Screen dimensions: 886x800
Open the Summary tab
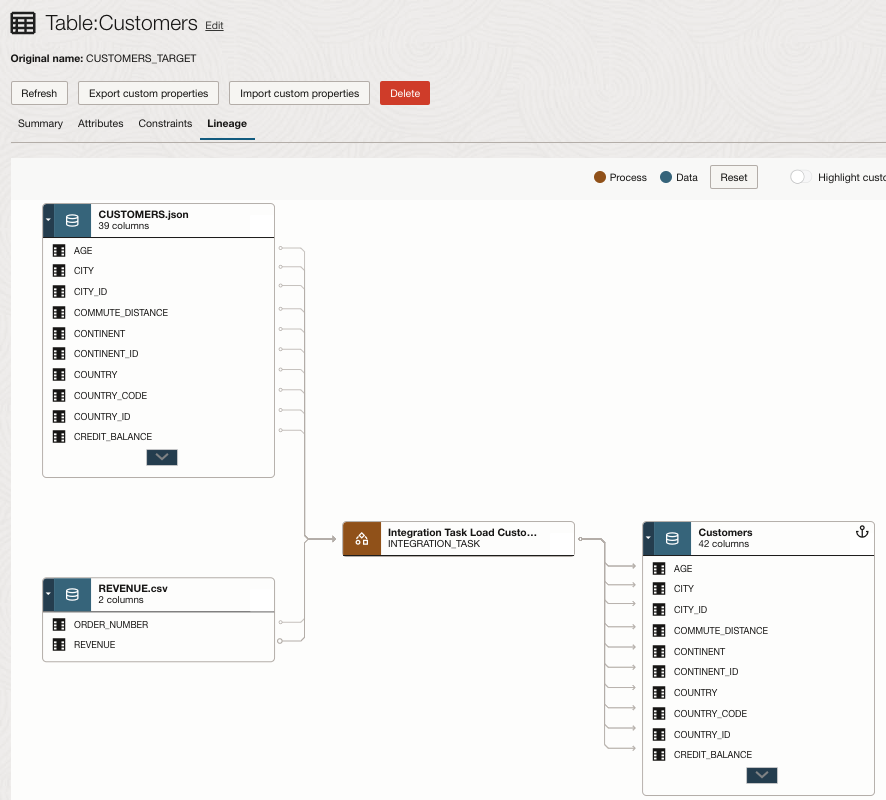tap(40, 123)
